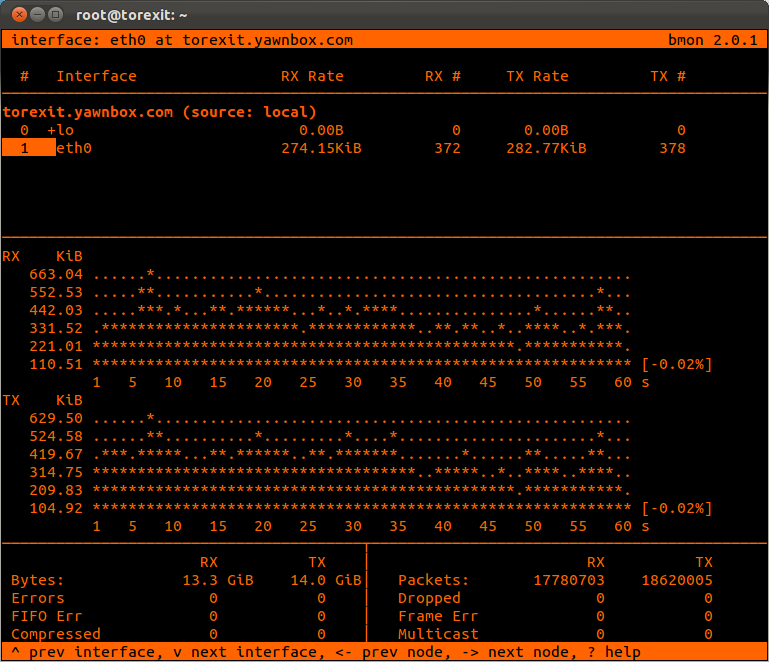This screenshot has height=662, width=769.
Task: Maximize the terminal window
Action: pos(55,15)
